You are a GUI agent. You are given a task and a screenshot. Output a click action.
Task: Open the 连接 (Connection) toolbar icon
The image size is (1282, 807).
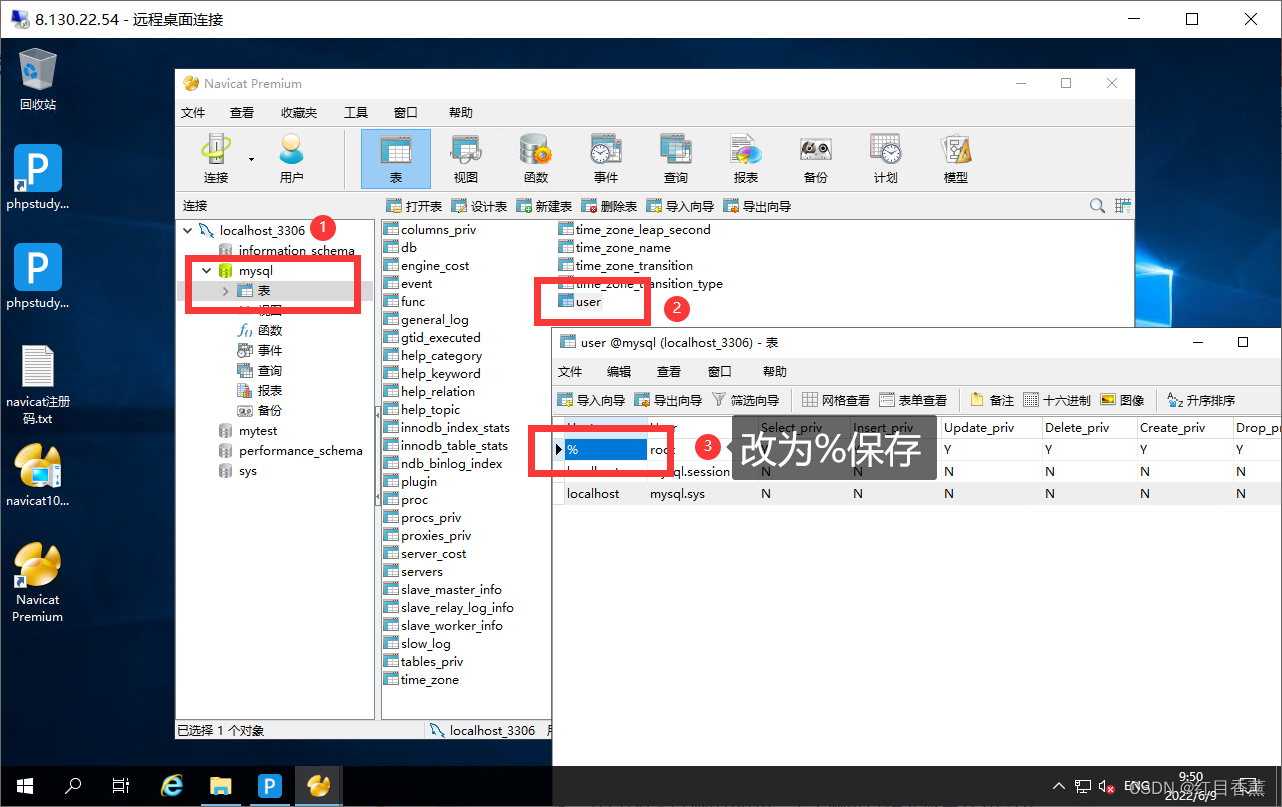(x=215, y=158)
